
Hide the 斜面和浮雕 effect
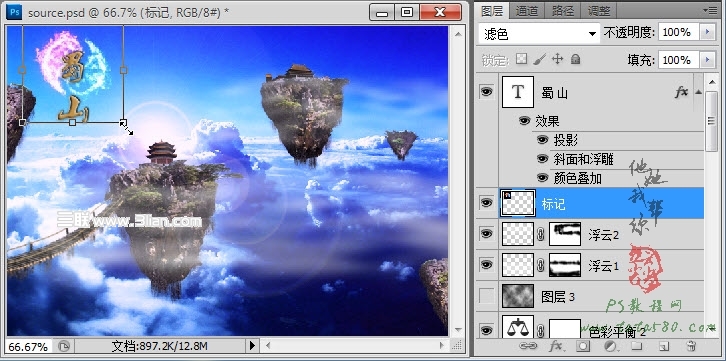click(542, 159)
